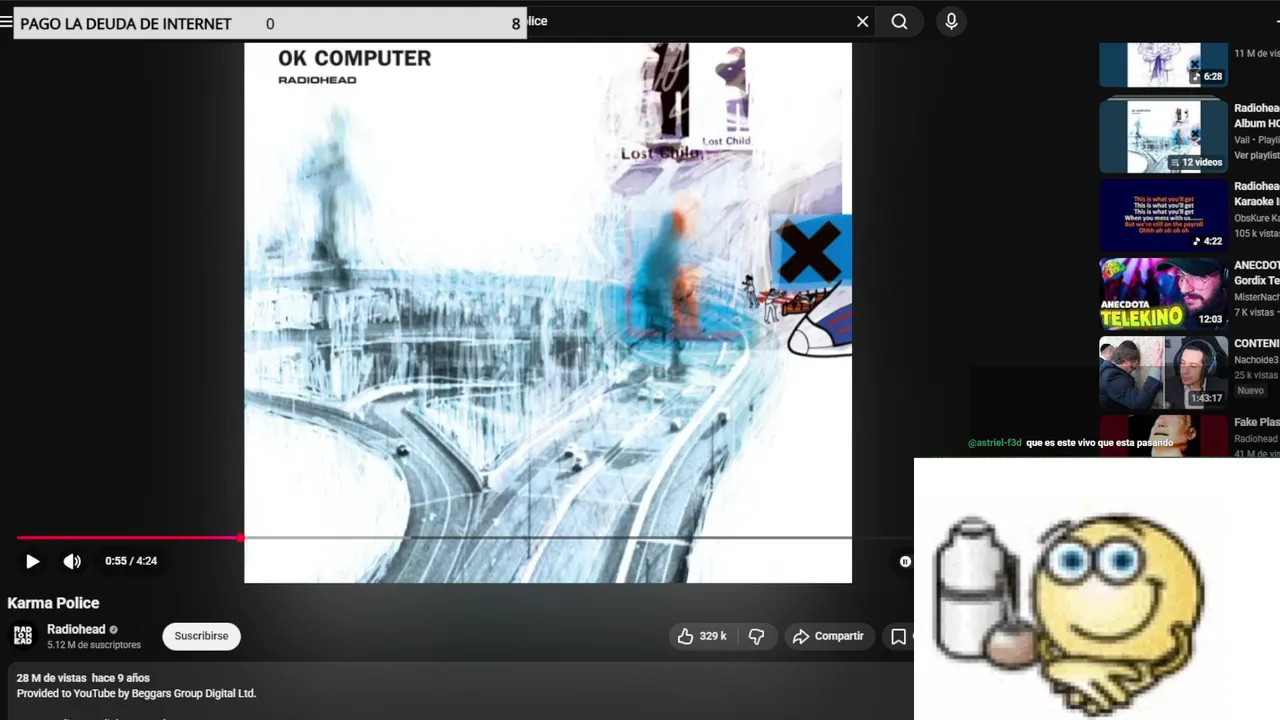
Task: Click the progress bar scrubber dot
Action: (241, 538)
